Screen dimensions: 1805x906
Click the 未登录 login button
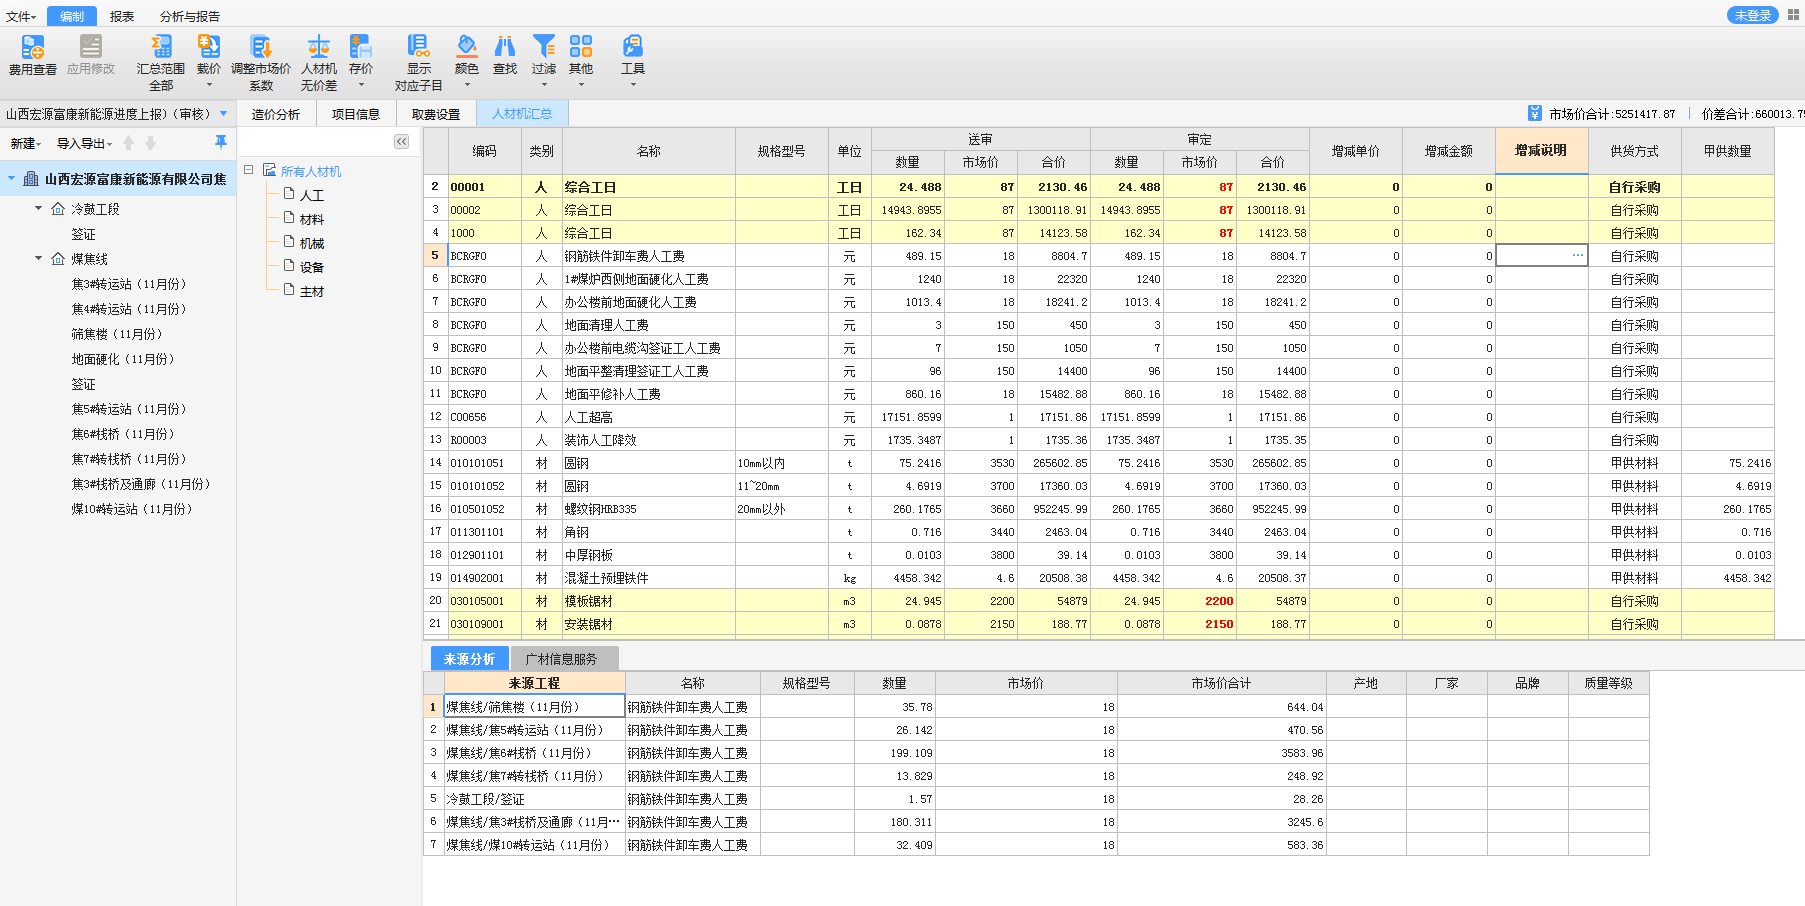tap(1753, 15)
